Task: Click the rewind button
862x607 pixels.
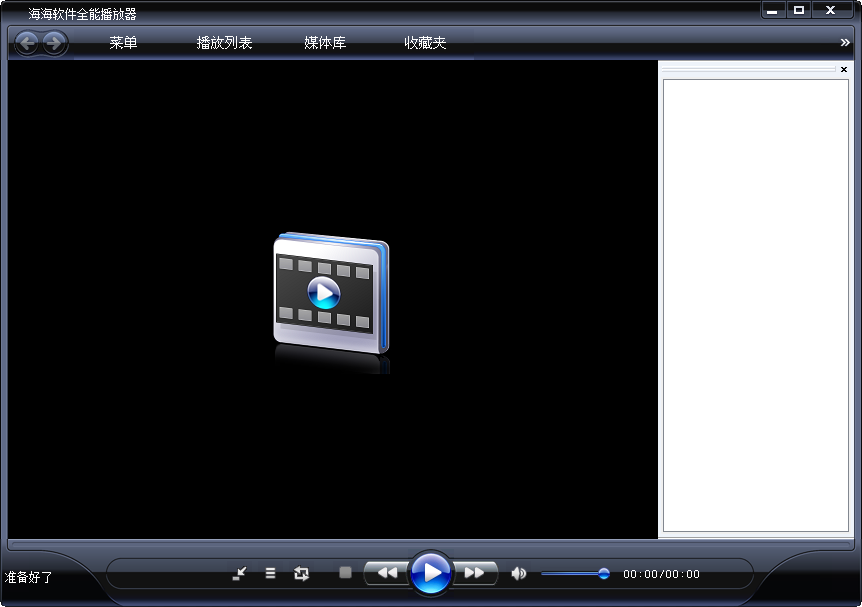Action: pos(387,573)
